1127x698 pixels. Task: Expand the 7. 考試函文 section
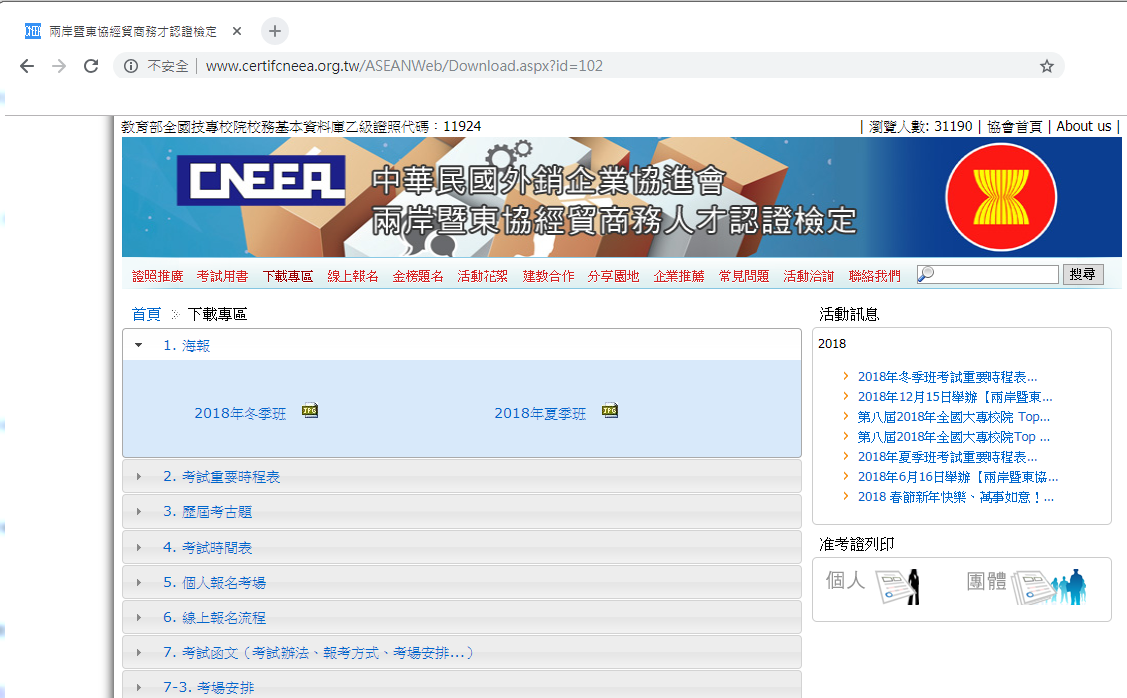pos(461,653)
